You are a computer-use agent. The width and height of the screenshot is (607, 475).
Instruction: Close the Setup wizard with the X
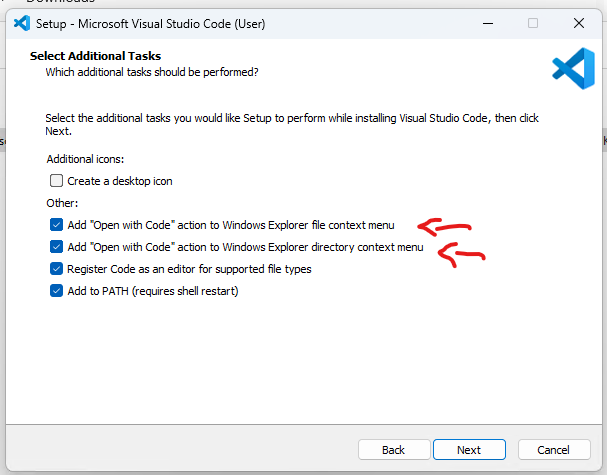click(x=579, y=22)
